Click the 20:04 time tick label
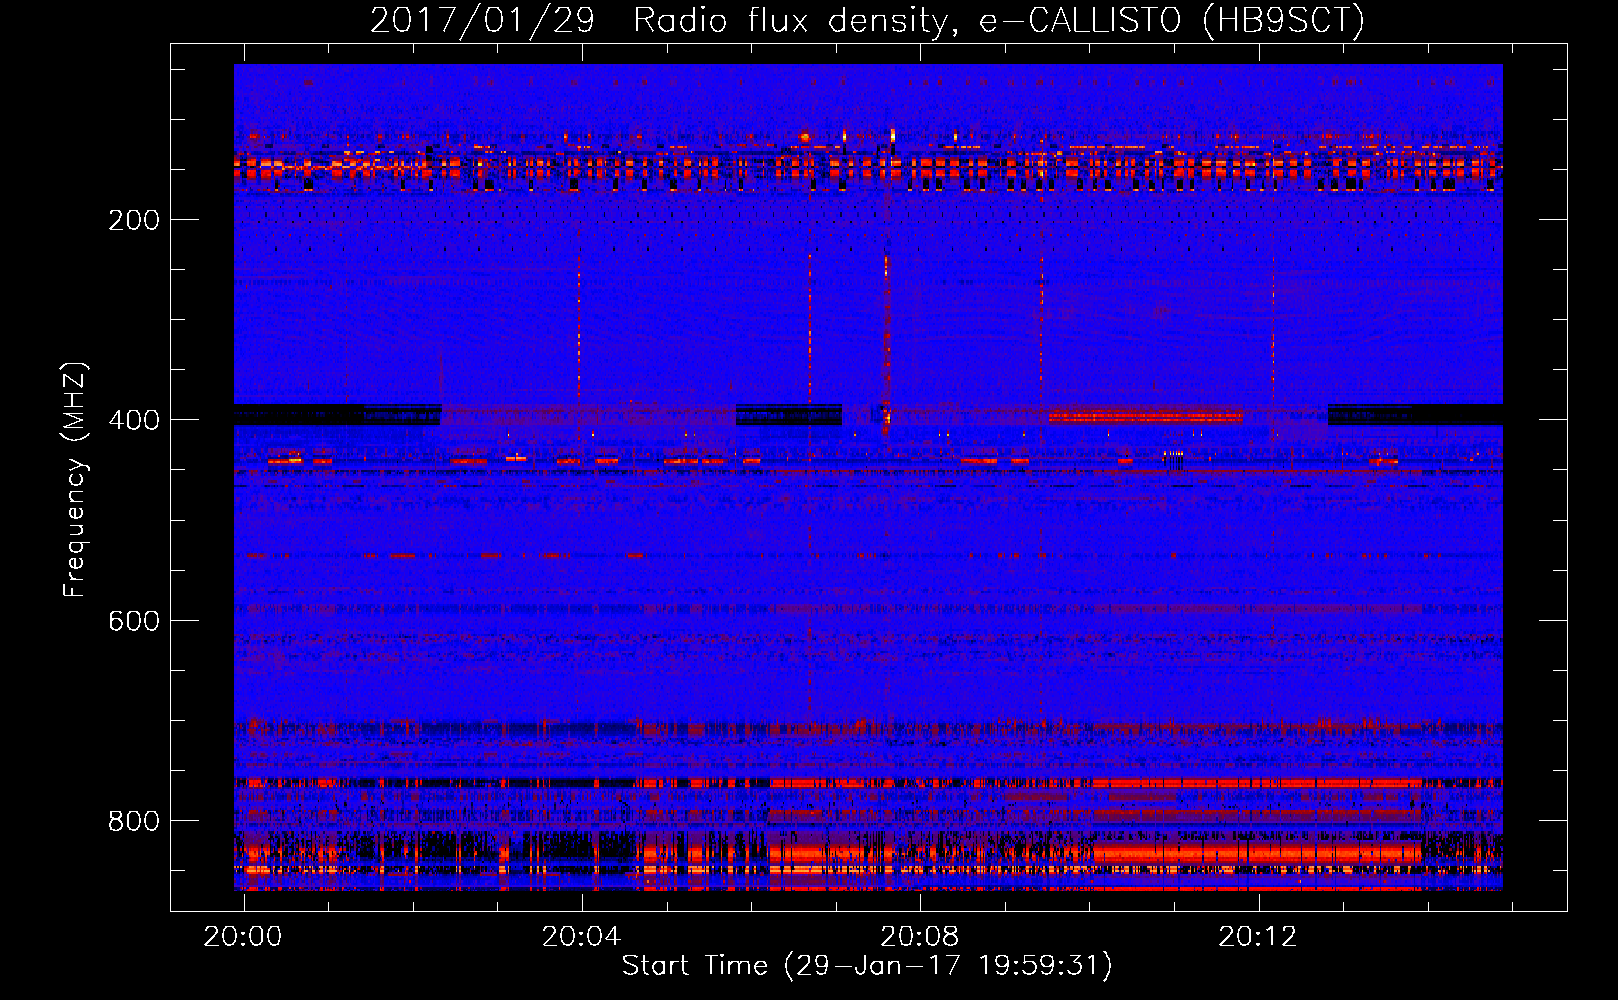 click(x=581, y=937)
